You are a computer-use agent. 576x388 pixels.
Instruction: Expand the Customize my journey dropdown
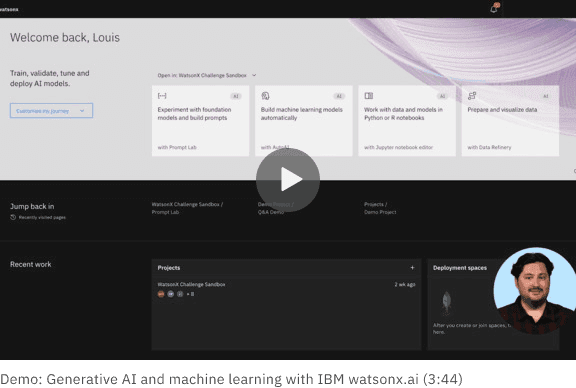[x=51, y=111]
